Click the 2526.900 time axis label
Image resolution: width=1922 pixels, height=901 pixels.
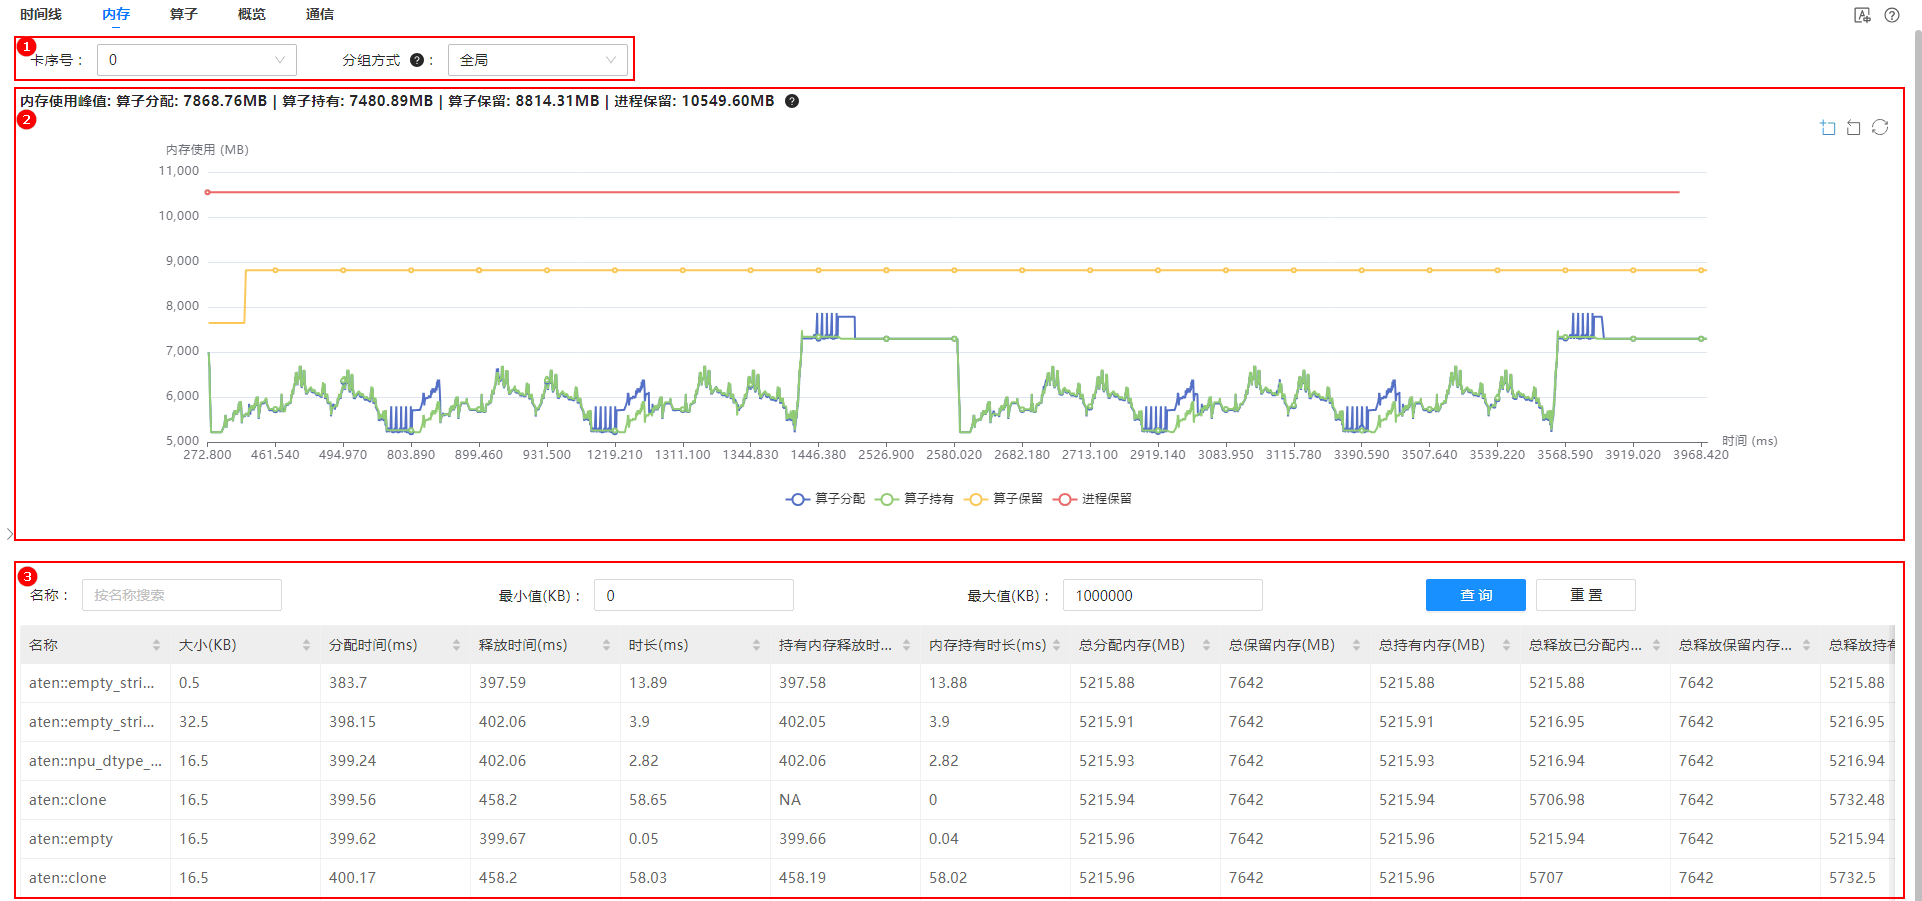click(x=886, y=455)
